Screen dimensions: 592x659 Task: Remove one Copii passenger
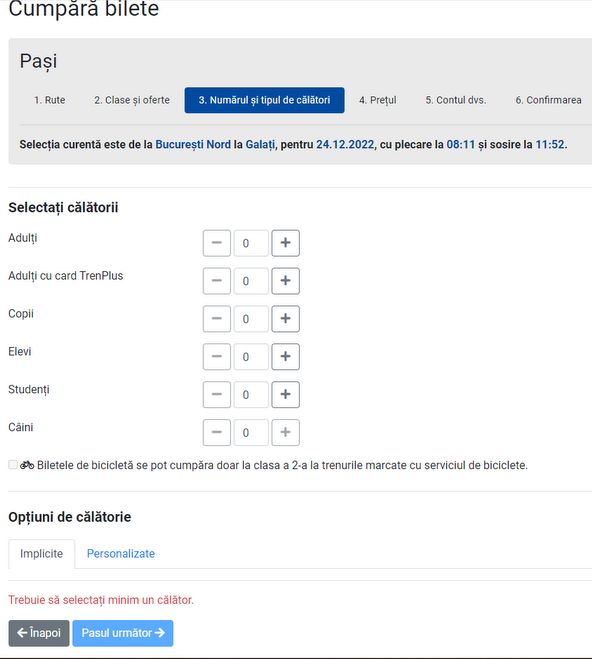[x=217, y=319]
